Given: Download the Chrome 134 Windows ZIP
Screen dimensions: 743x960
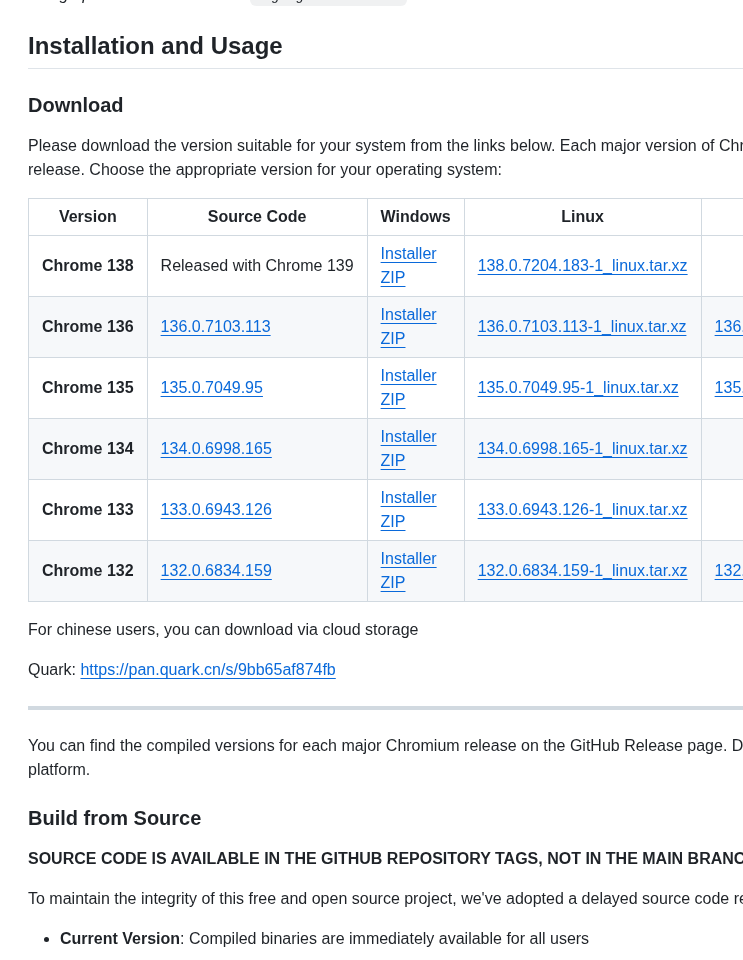Looking at the screenshot, I should 392,460.
